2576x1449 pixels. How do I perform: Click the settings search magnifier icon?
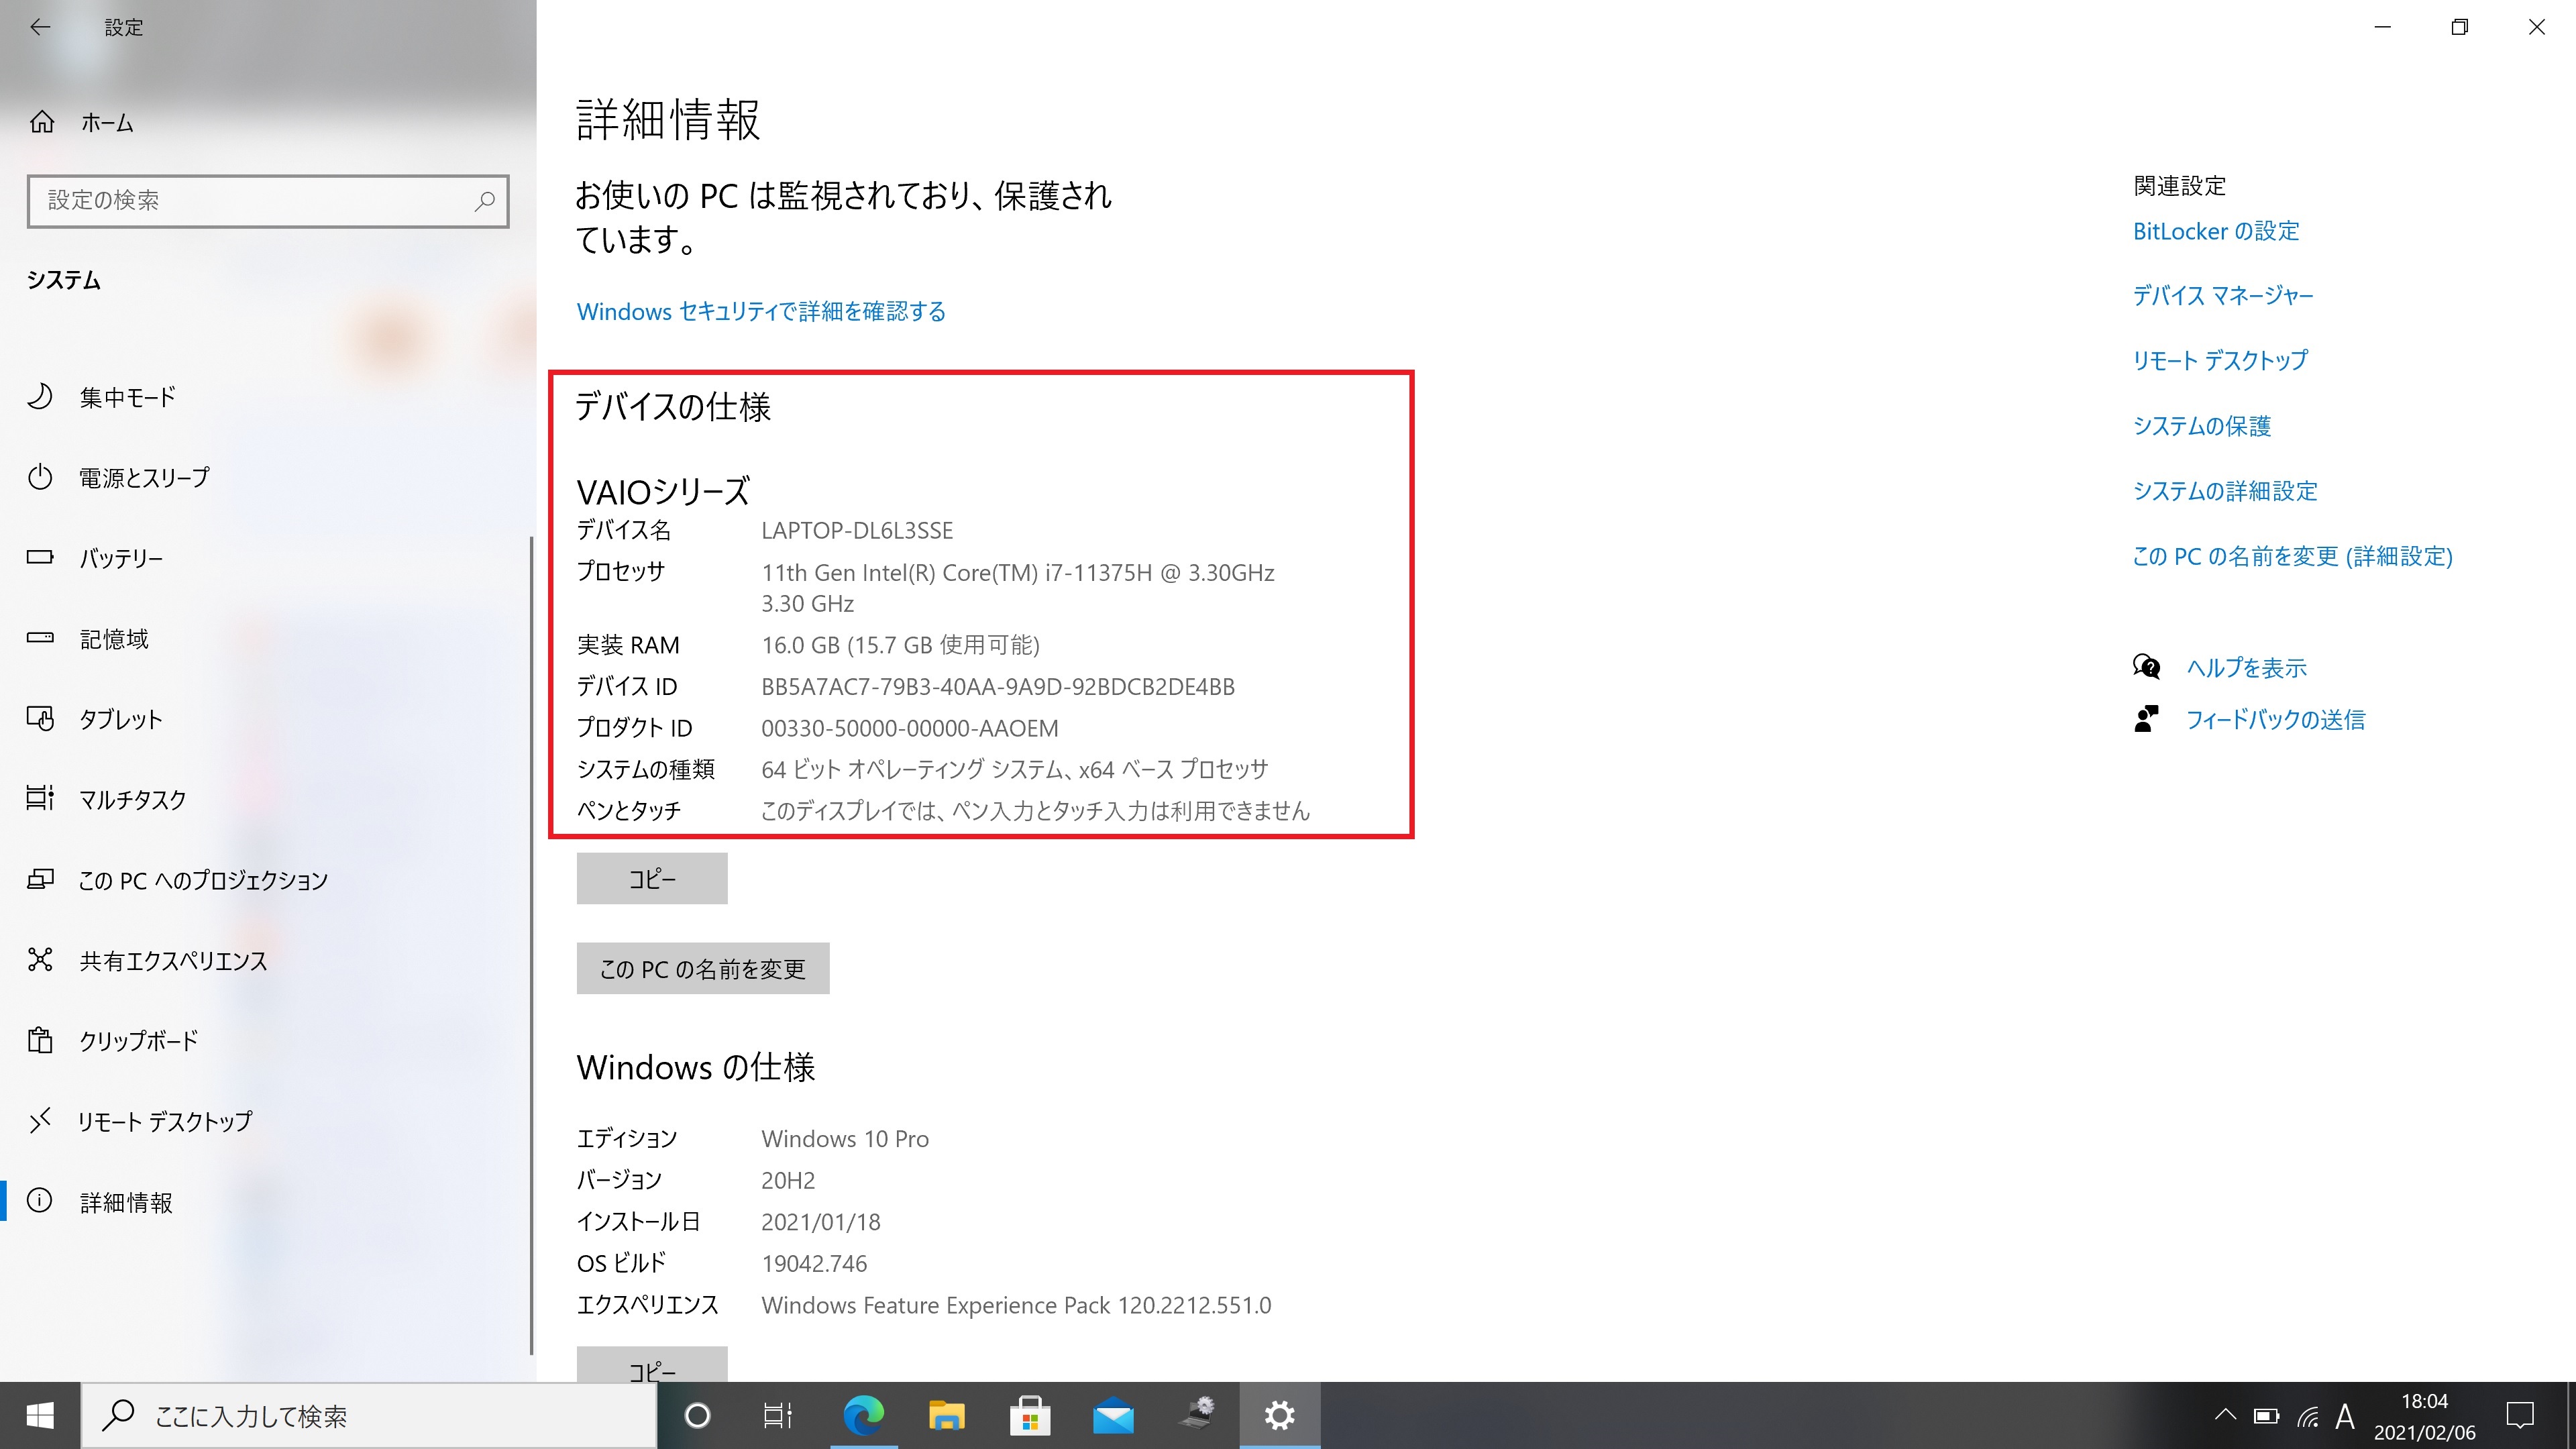click(x=484, y=200)
